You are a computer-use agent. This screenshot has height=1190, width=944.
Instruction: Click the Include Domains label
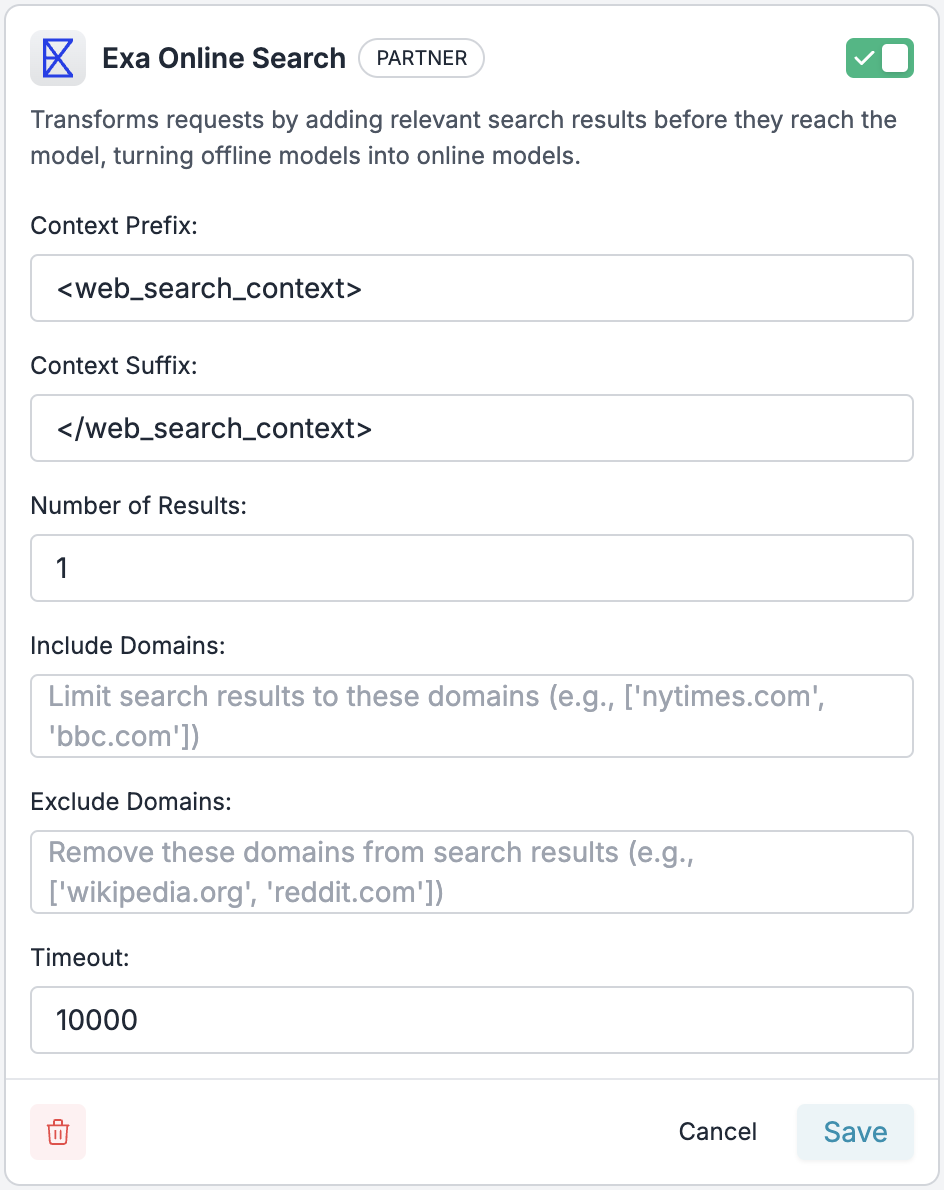tap(128, 646)
